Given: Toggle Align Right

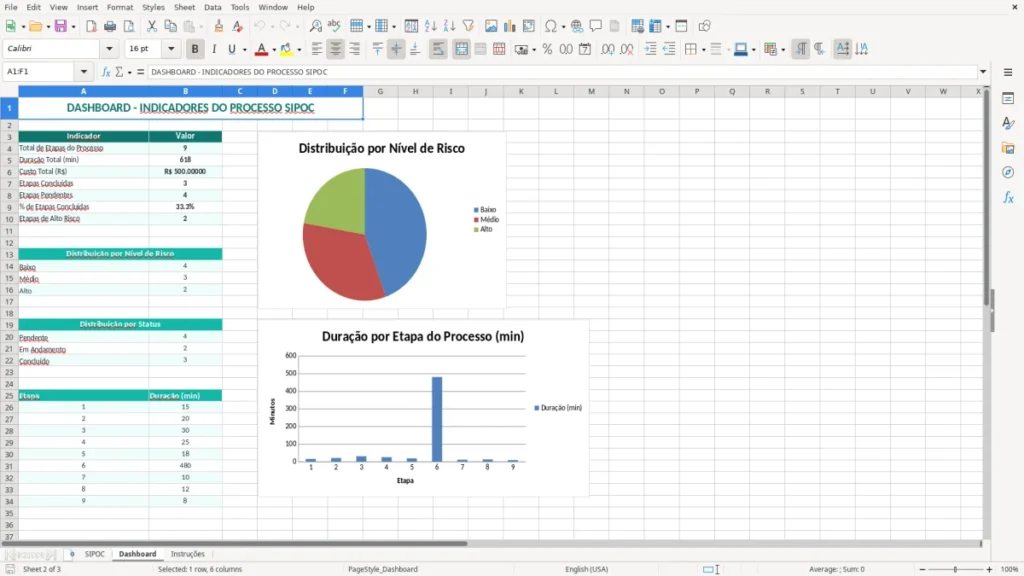Looking at the screenshot, I should pos(355,49).
